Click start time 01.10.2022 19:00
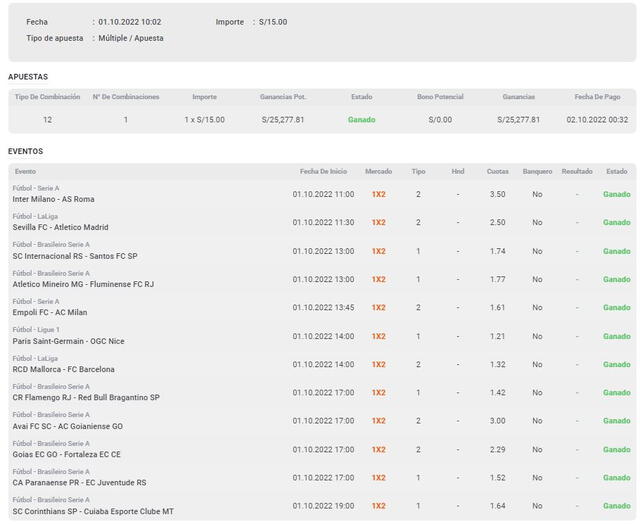 tap(323, 506)
